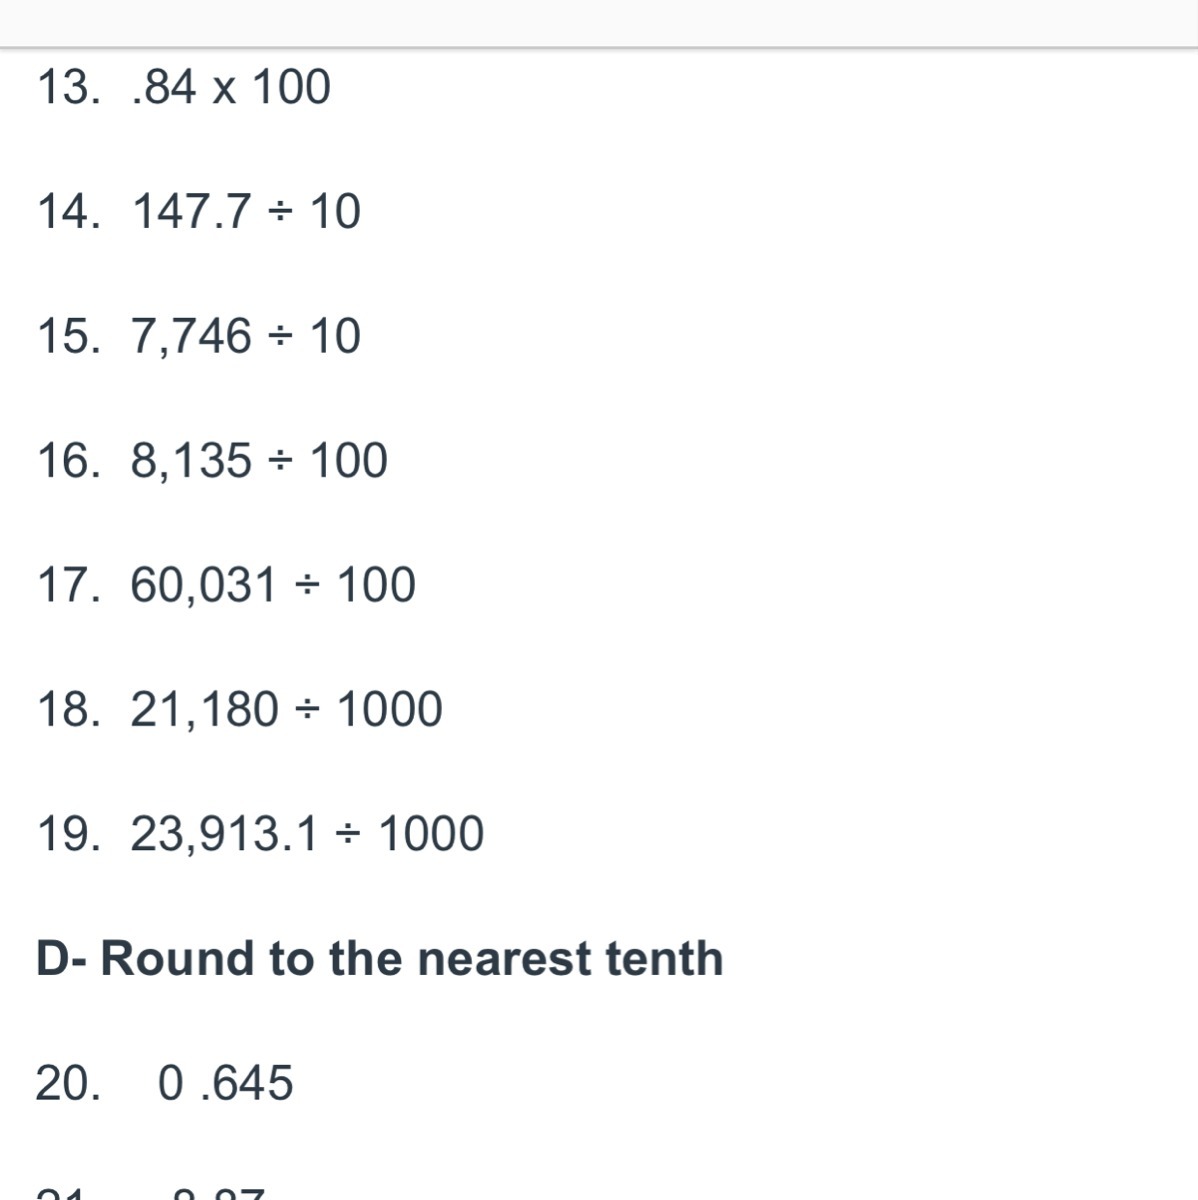Select the 147.7 ÷ 10 problem text

pos(246,212)
